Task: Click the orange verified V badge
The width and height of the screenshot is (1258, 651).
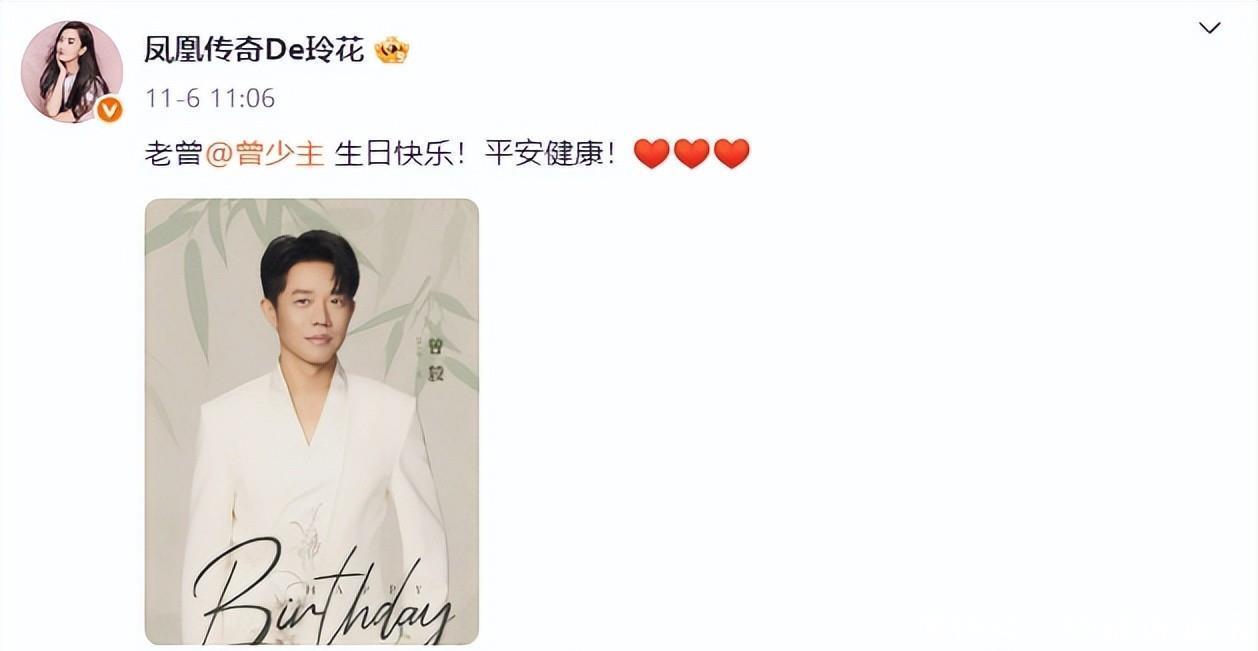Action: 109,110
